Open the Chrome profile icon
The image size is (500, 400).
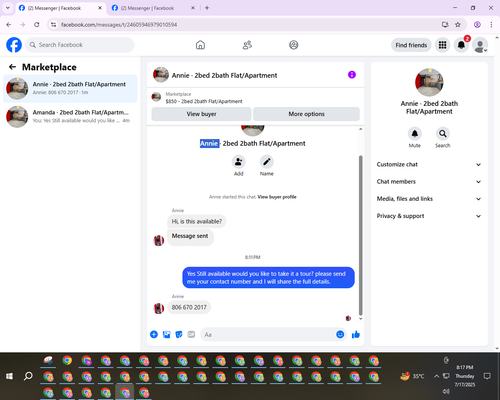click(477, 24)
